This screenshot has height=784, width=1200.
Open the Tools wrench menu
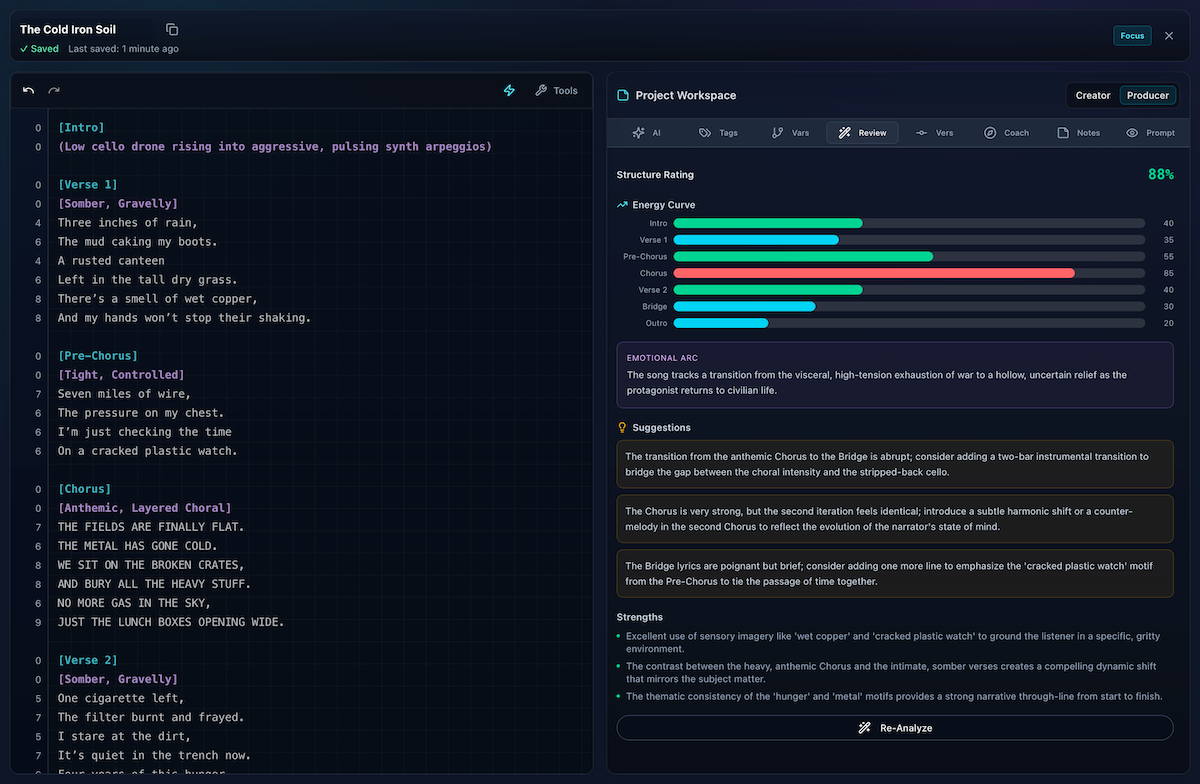pyautogui.click(x=556, y=90)
